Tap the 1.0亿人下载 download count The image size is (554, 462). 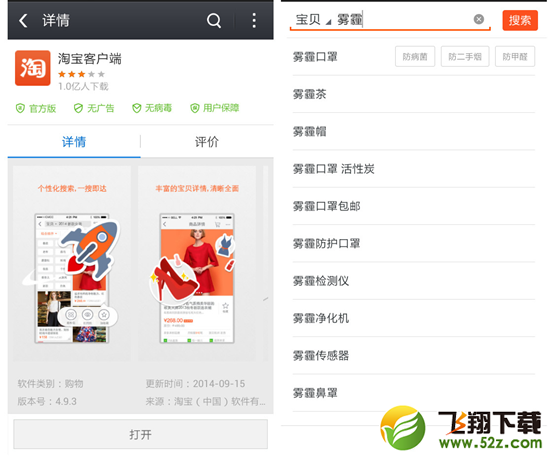point(83,87)
